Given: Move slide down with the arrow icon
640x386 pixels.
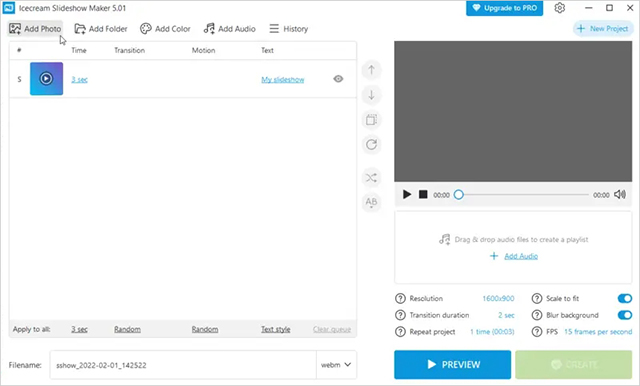Looking at the screenshot, I should (x=371, y=95).
